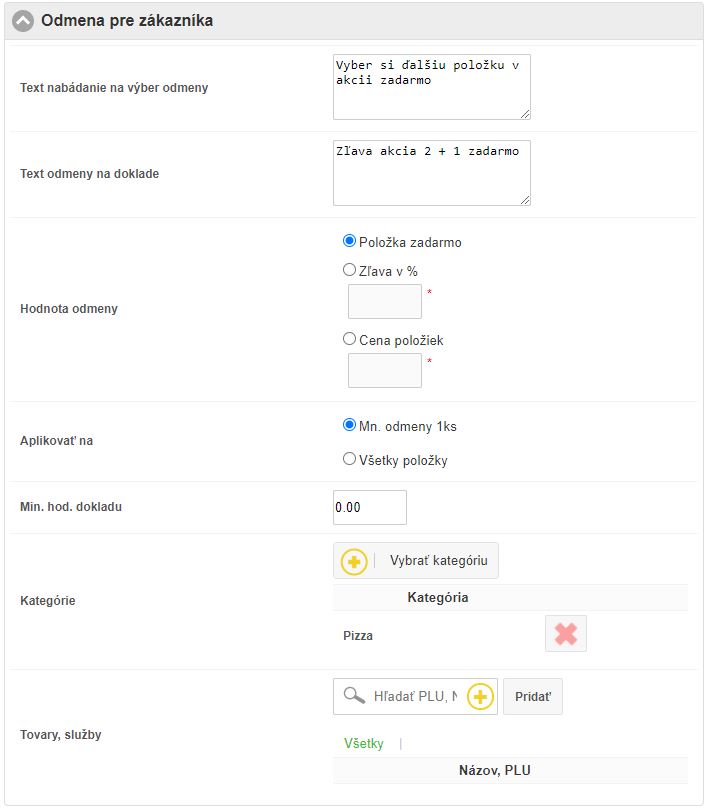Open the Všetky filter link
The height and width of the screenshot is (812, 714).
(364, 743)
